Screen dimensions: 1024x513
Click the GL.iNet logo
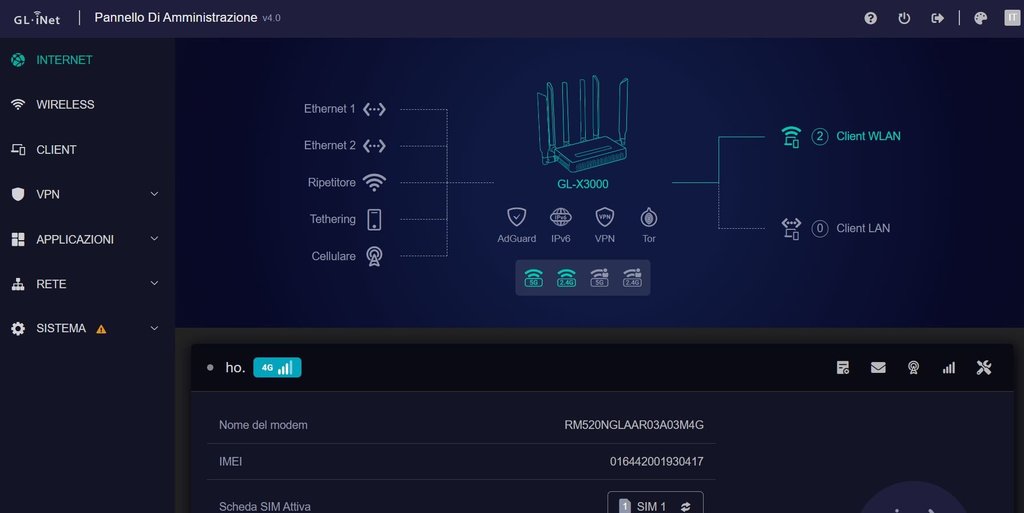pos(37,18)
